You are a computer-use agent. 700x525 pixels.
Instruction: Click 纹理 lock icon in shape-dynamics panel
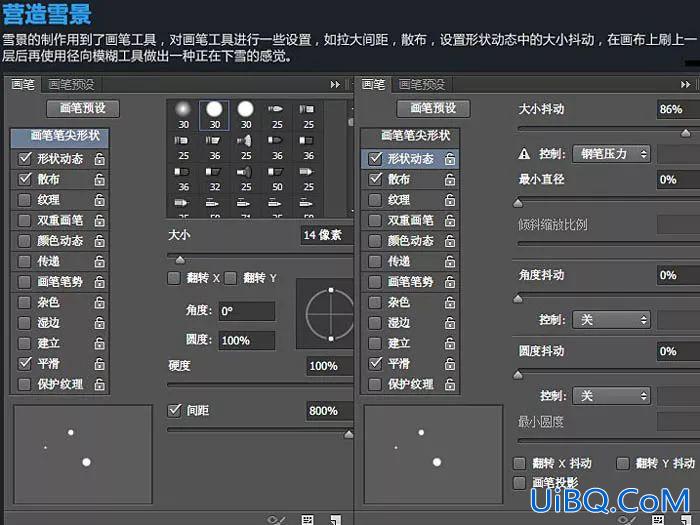450,200
